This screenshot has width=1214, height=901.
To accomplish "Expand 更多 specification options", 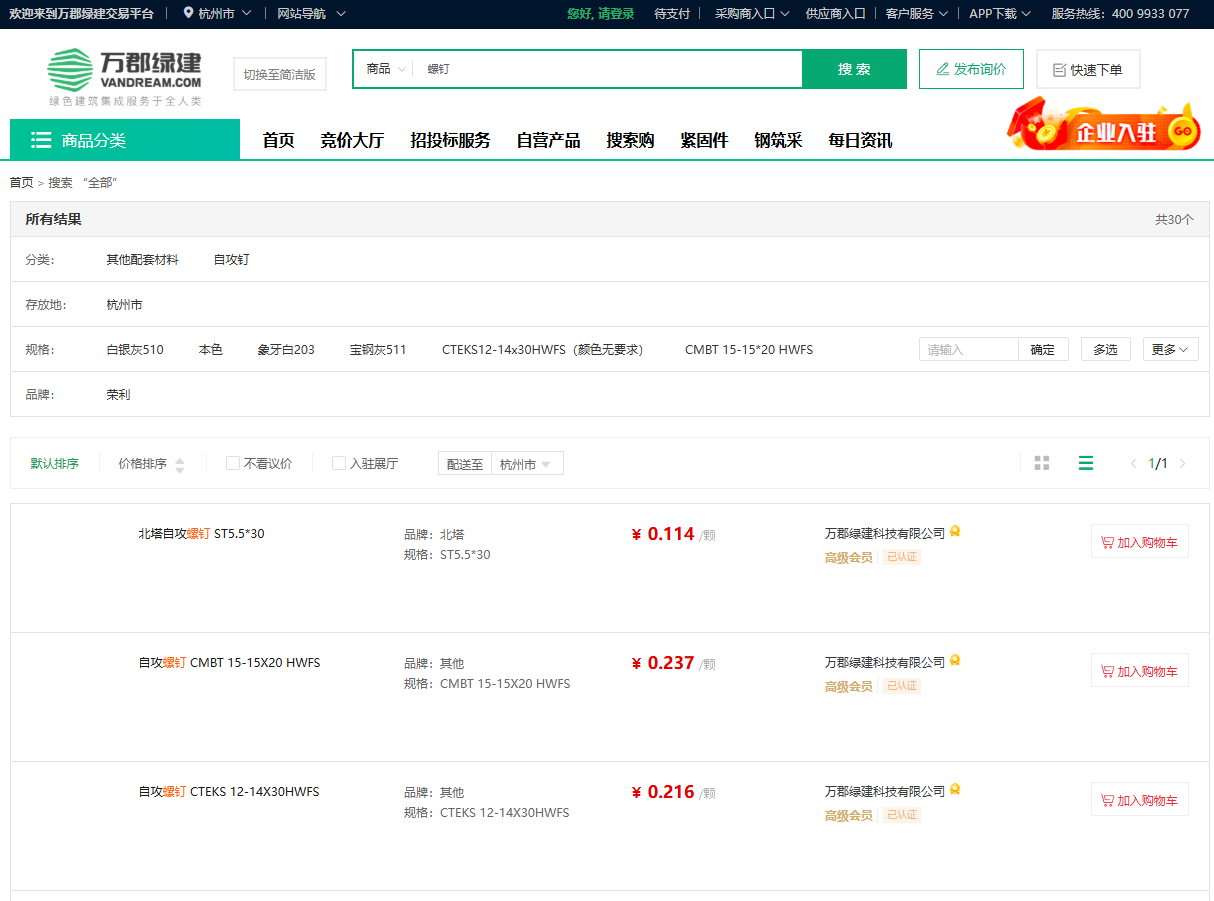I will point(1170,349).
